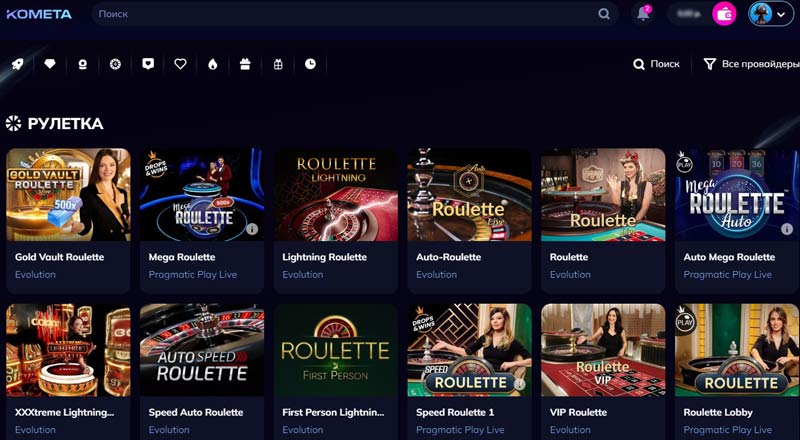Expand the user avatar dropdown

[x=771, y=14]
